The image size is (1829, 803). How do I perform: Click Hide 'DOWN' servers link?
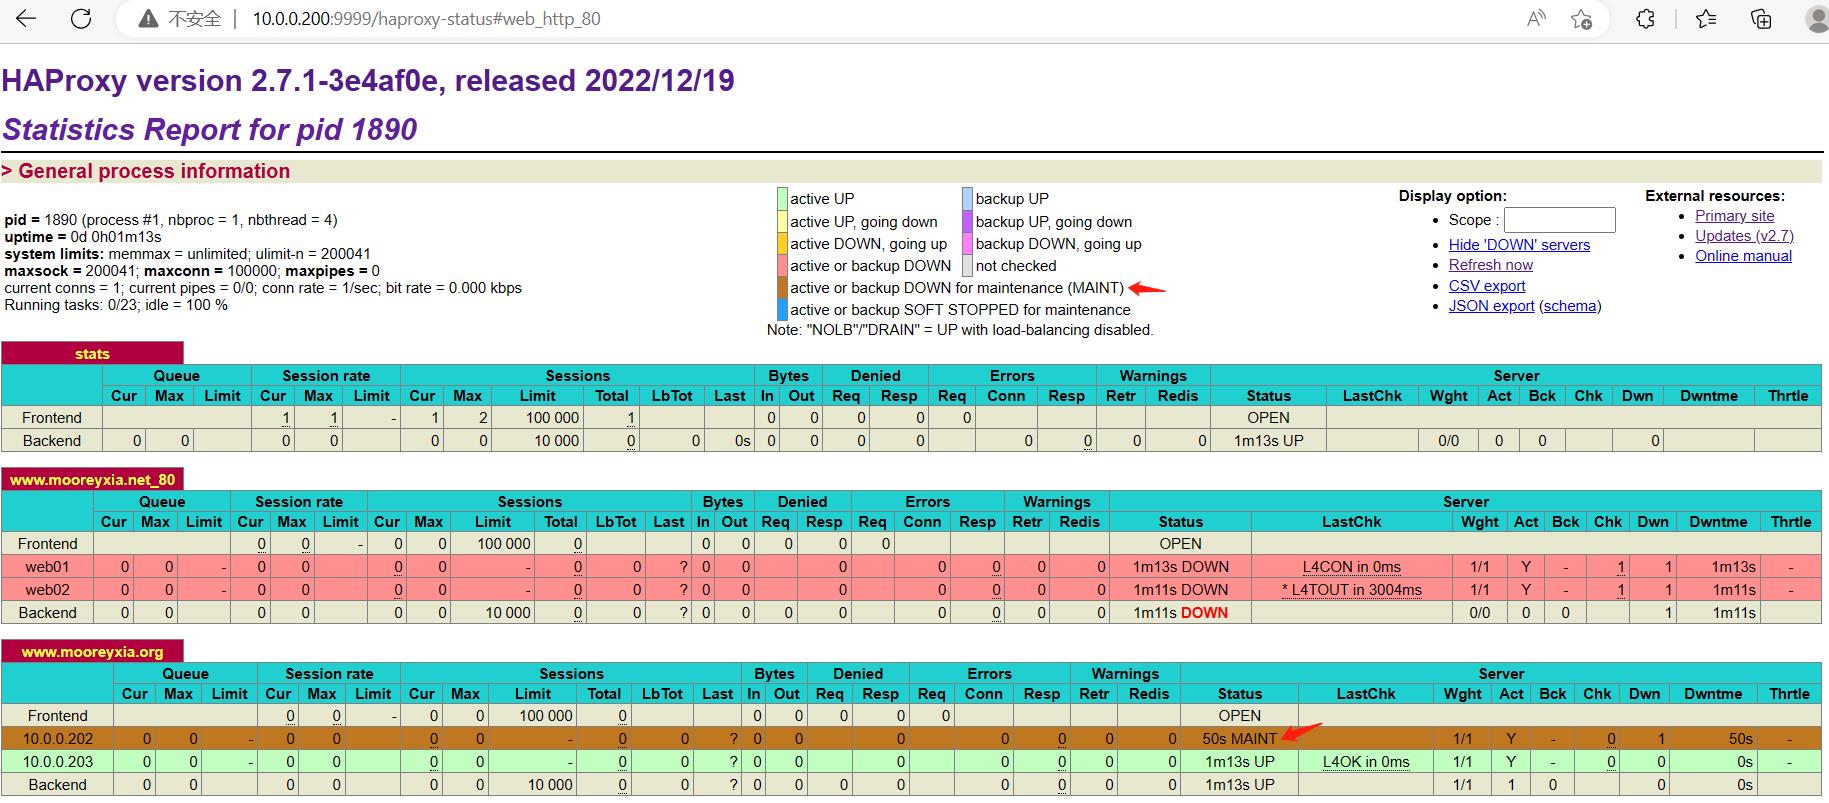(x=1519, y=245)
